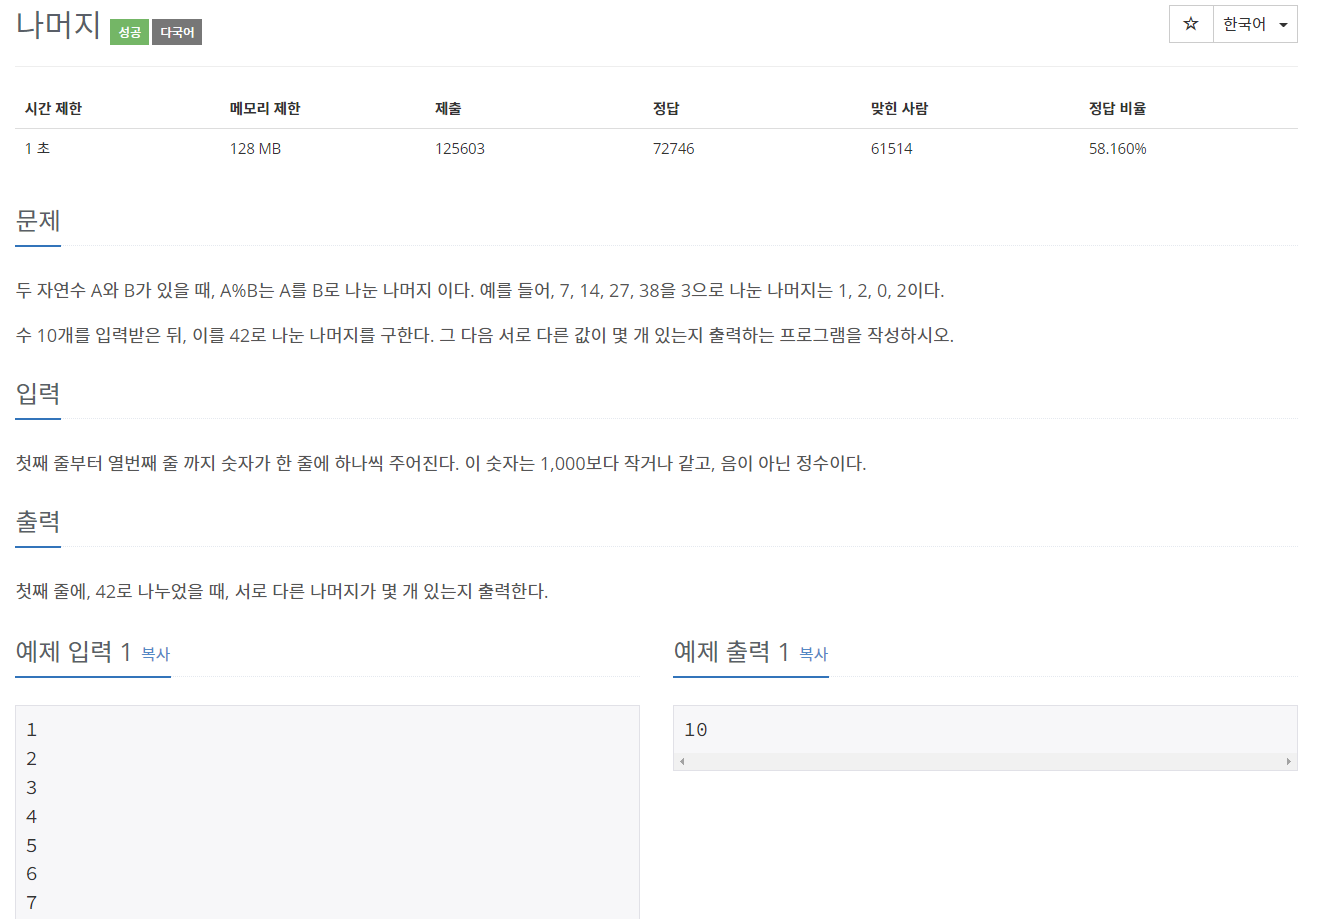Click the gray 다국어 badge

pos(177,32)
